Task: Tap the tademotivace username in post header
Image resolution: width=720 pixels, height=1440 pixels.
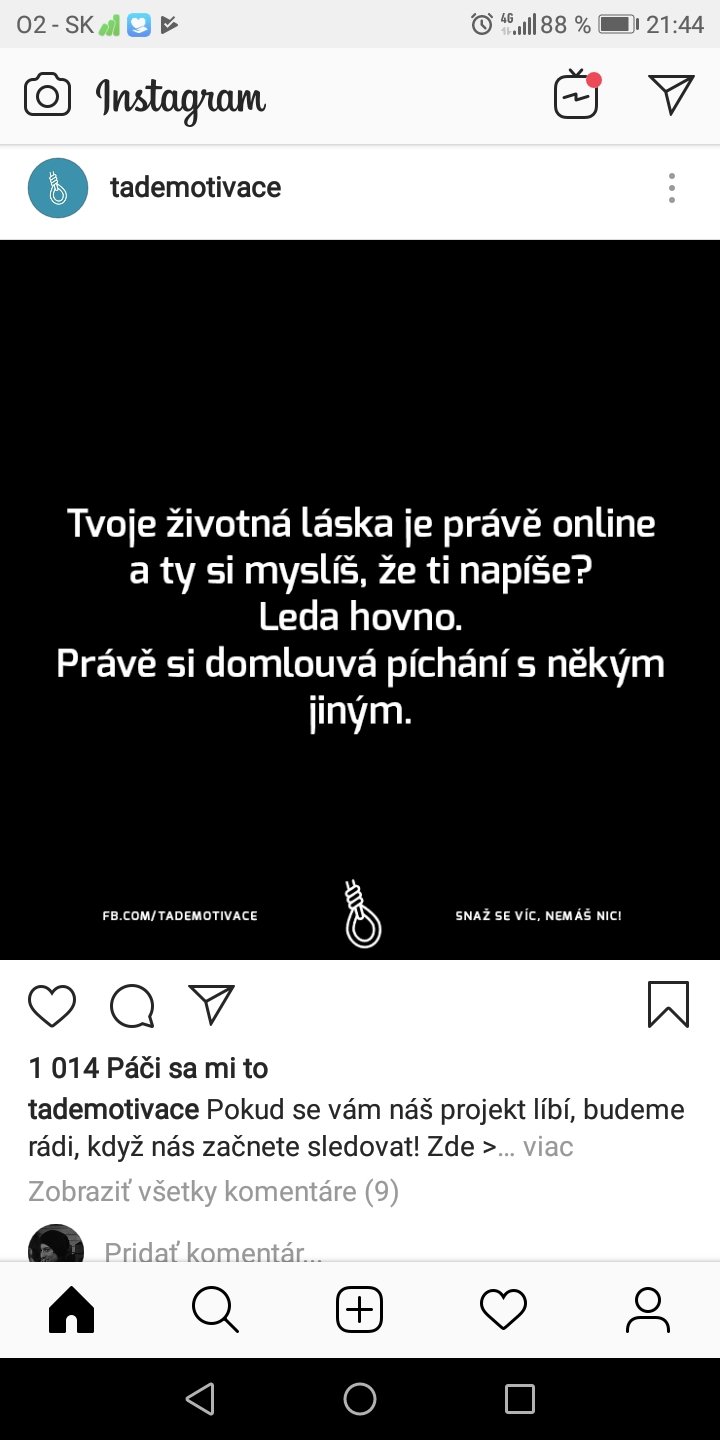Action: point(195,187)
